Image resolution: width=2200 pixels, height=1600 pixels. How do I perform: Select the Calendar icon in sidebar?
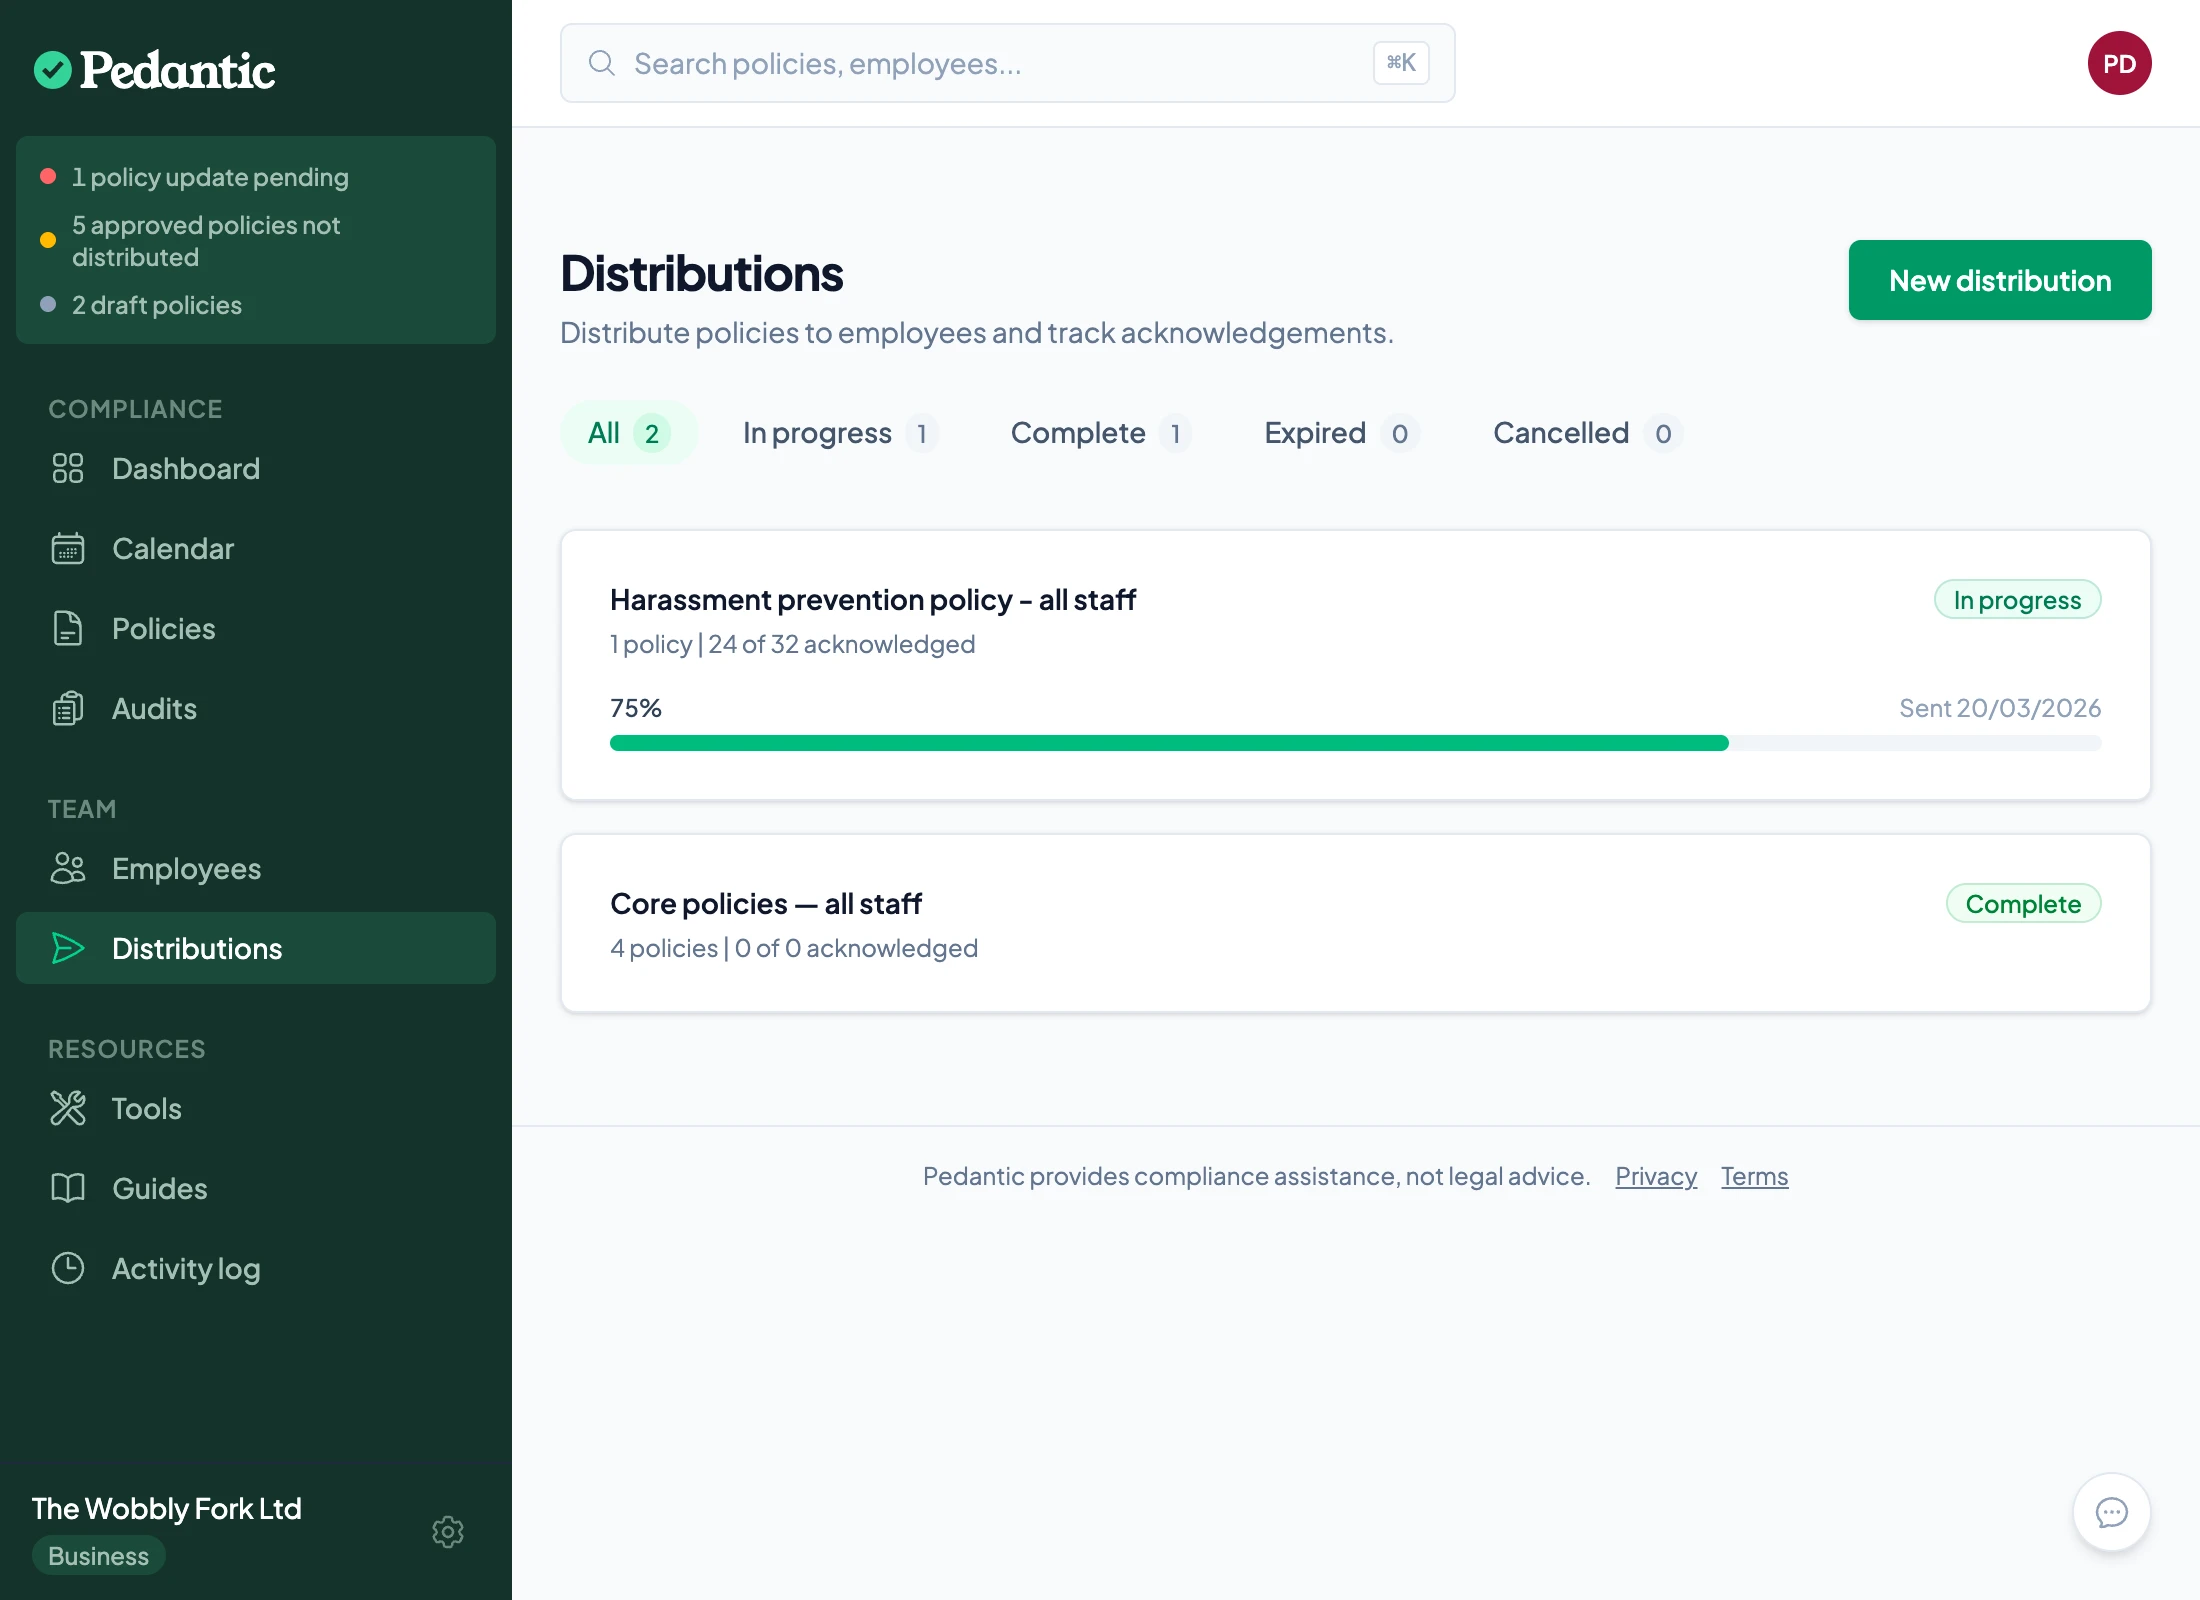click(x=67, y=548)
